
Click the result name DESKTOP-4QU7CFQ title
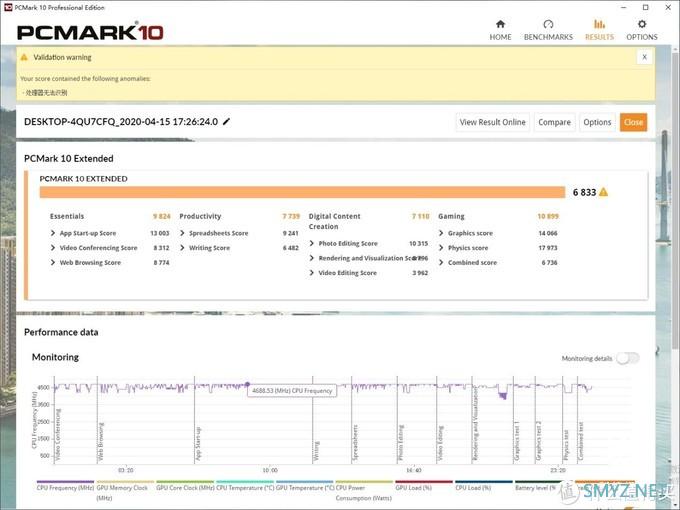121,122
